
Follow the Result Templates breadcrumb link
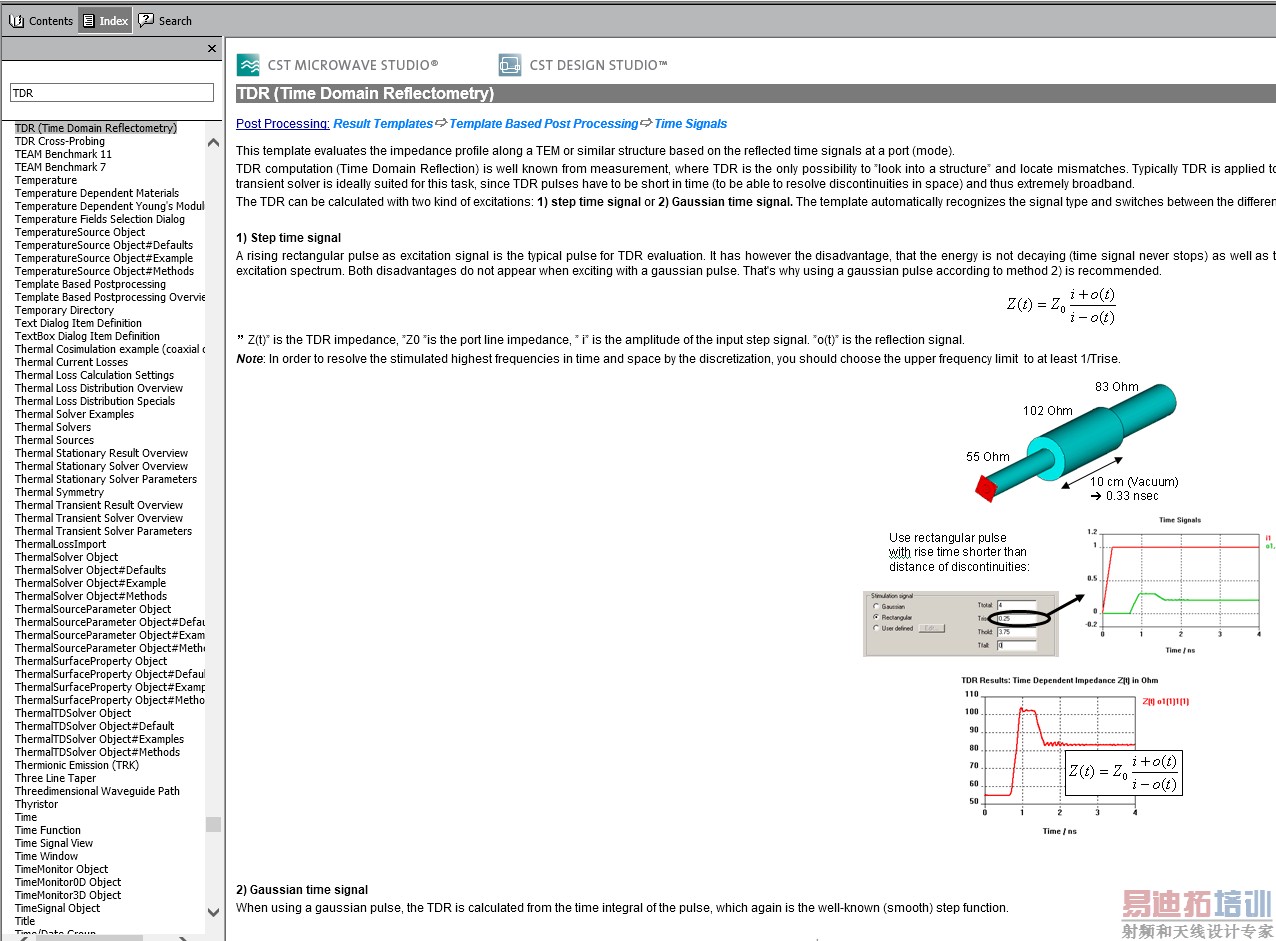tap(383, 124)
